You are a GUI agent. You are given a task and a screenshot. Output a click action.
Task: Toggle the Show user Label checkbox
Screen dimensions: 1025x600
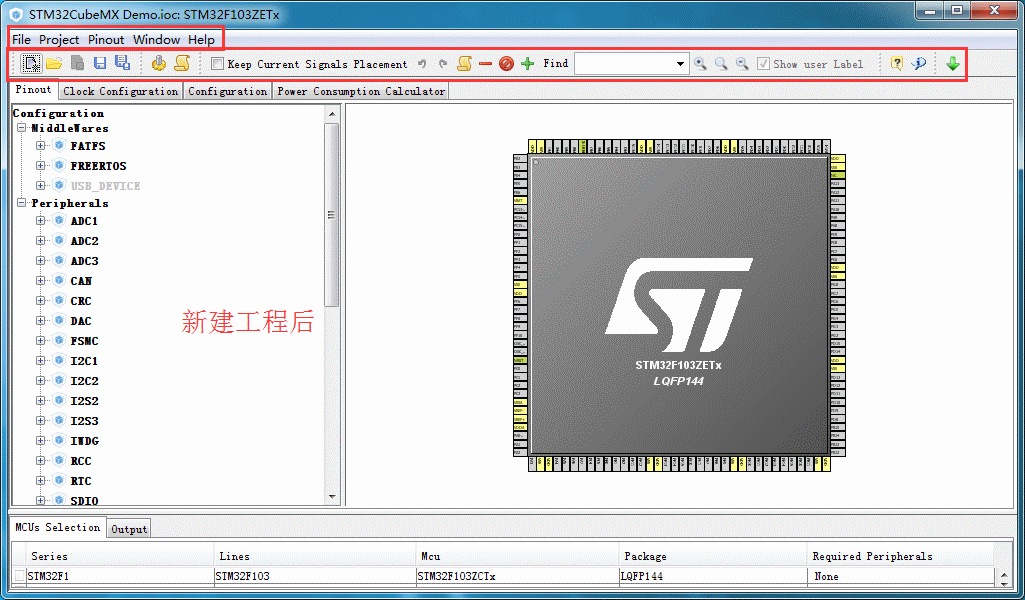[x=763, y=63]
